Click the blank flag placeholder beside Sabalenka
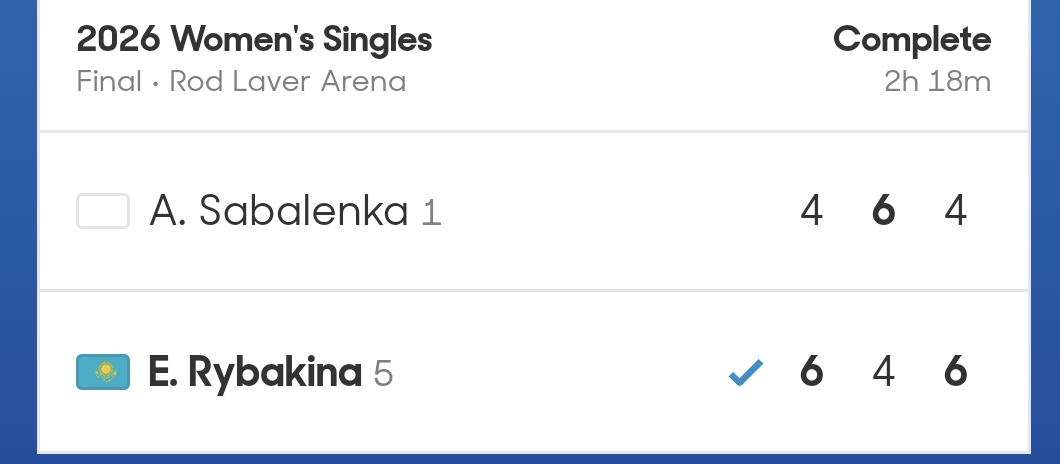The height and width of the screenshot is (464, 1060). click(103, 211)
